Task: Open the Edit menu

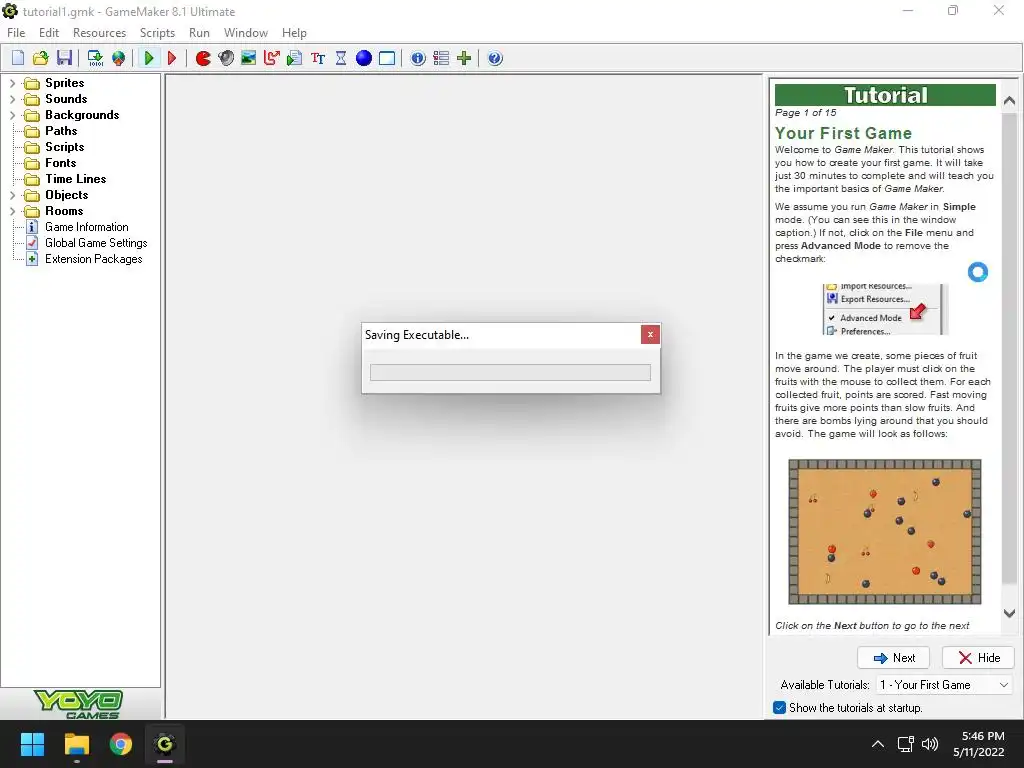Action: 49,33
